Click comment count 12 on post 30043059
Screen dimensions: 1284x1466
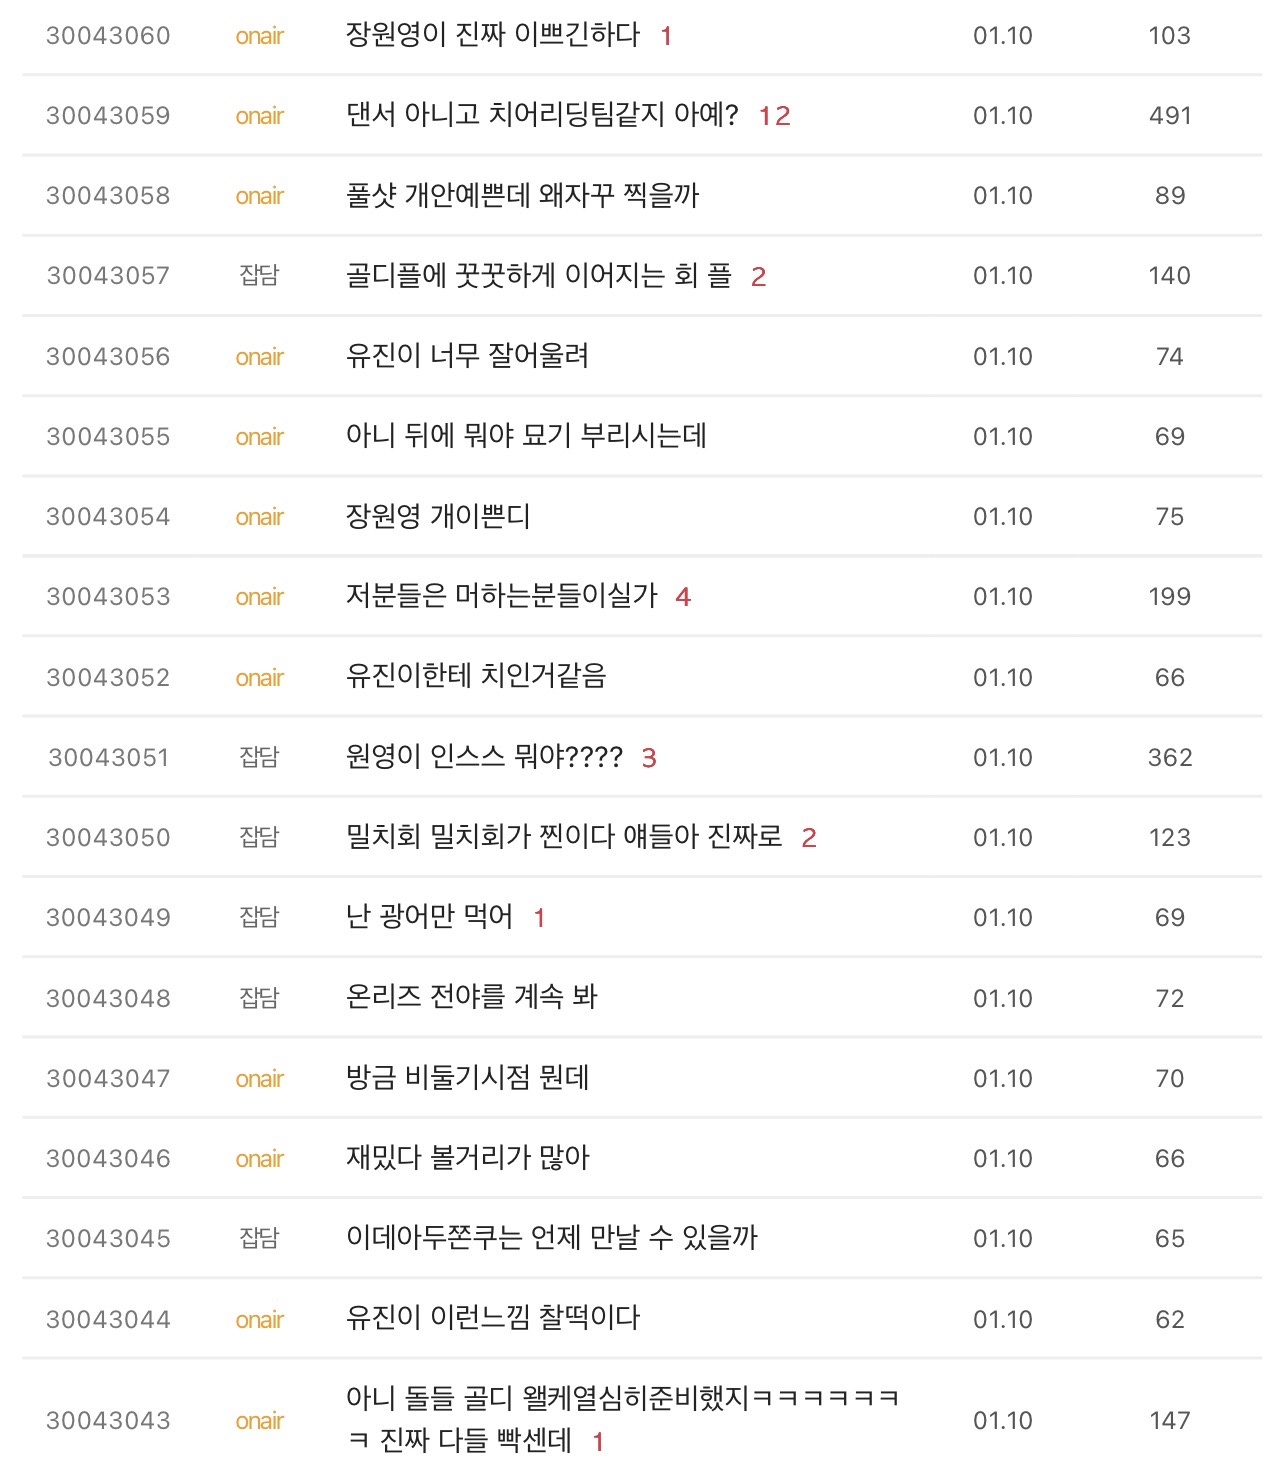(774, 116)
